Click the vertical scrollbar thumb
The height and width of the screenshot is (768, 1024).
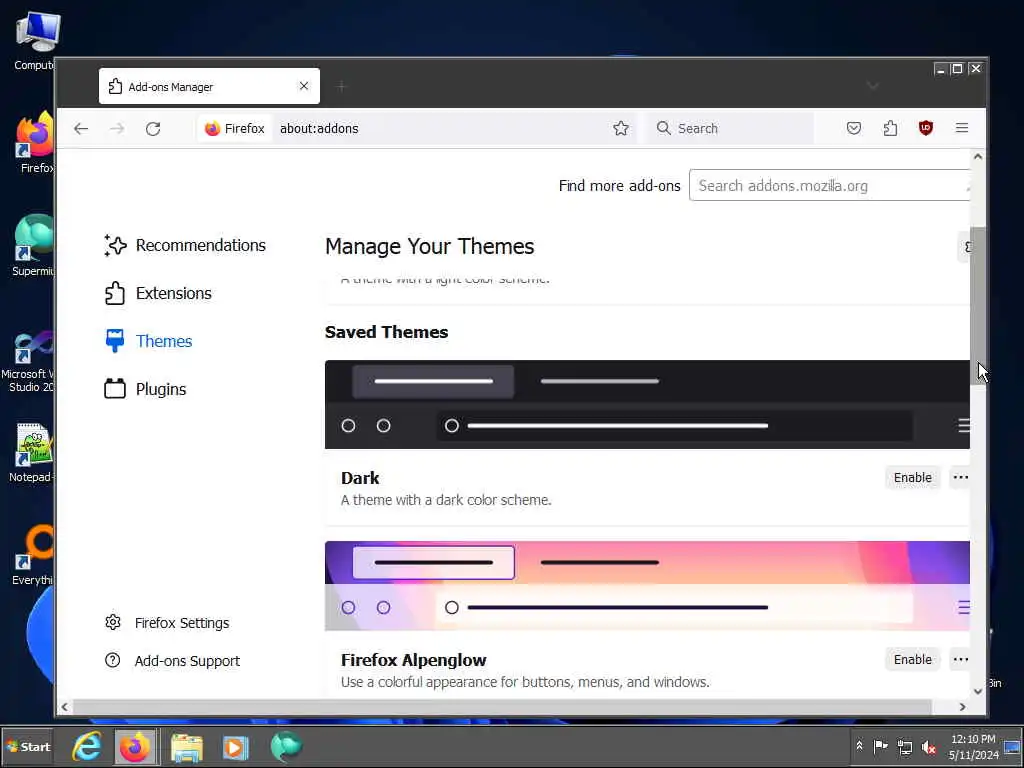click(978, 306)
